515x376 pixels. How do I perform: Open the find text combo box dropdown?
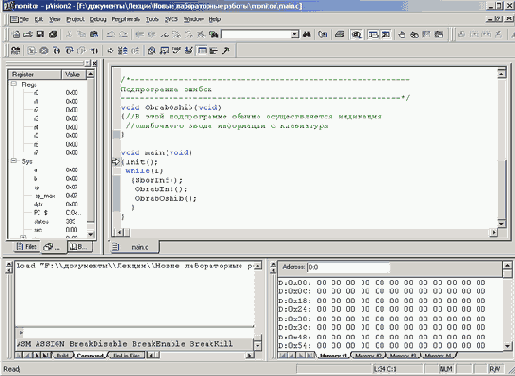[295, 34]
